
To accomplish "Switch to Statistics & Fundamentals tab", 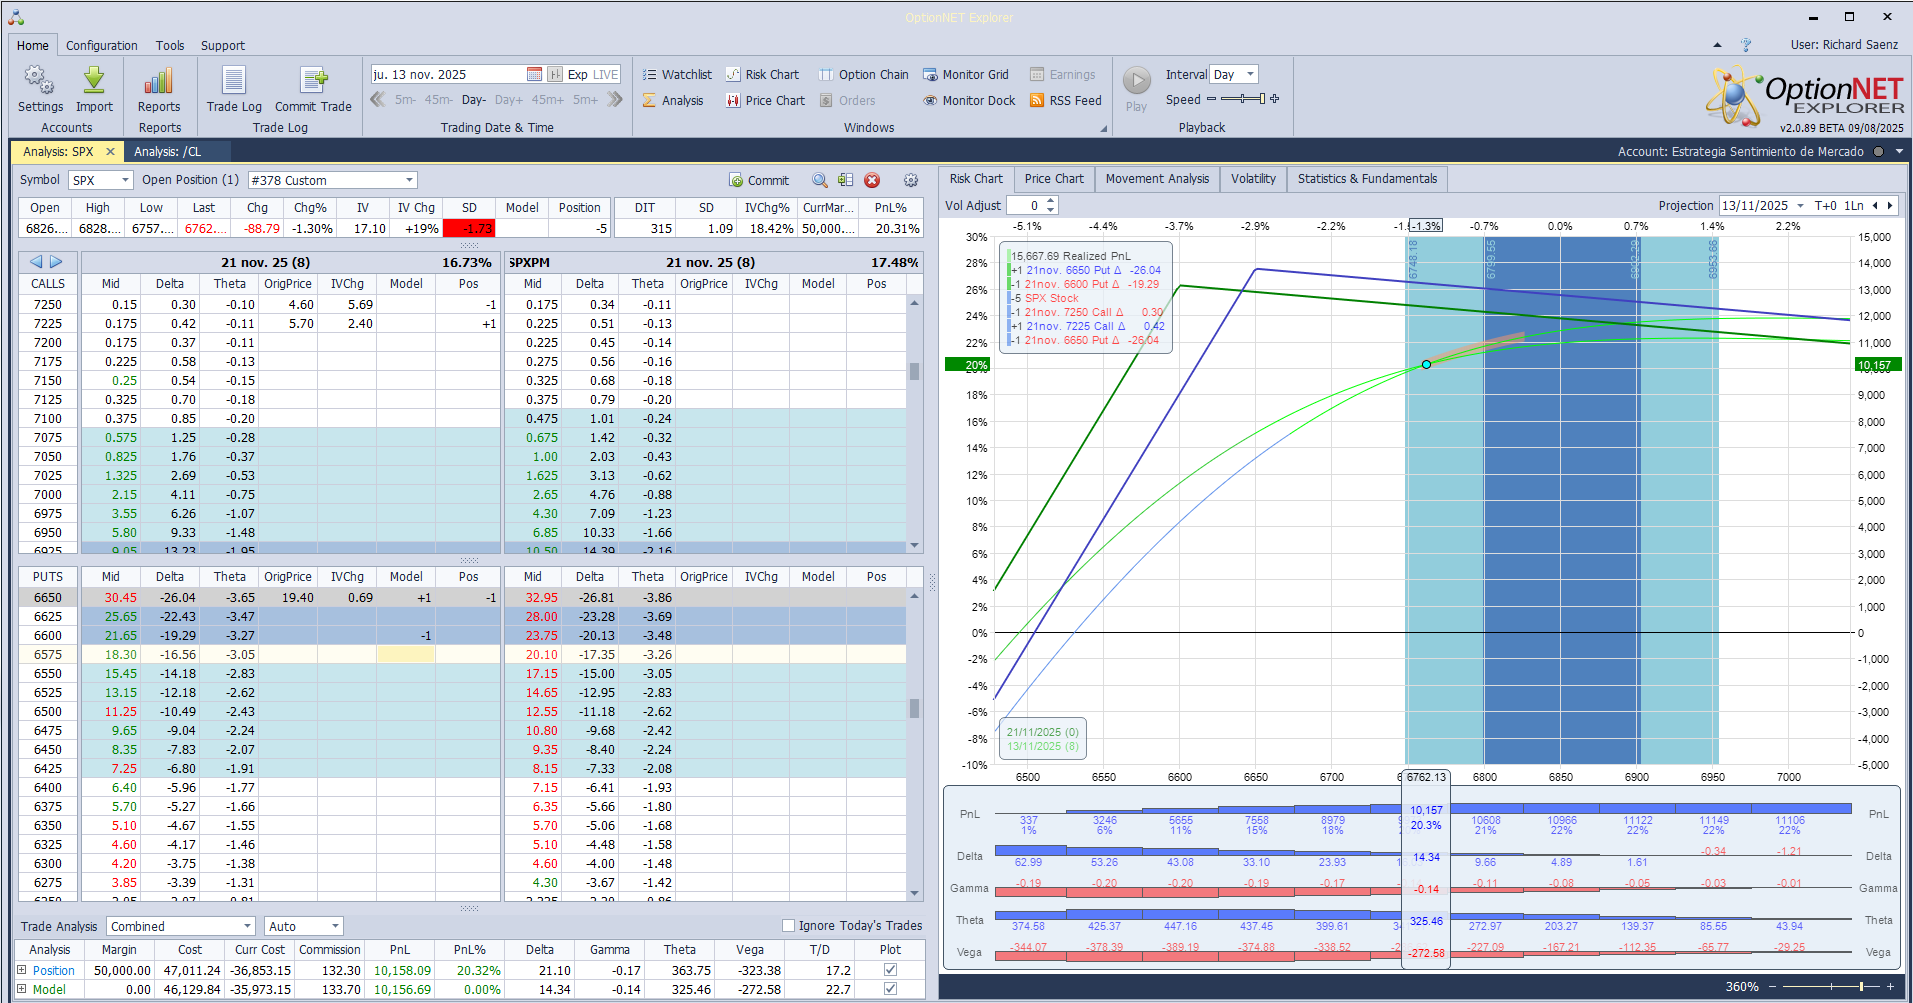I will tap(1367, 178).
